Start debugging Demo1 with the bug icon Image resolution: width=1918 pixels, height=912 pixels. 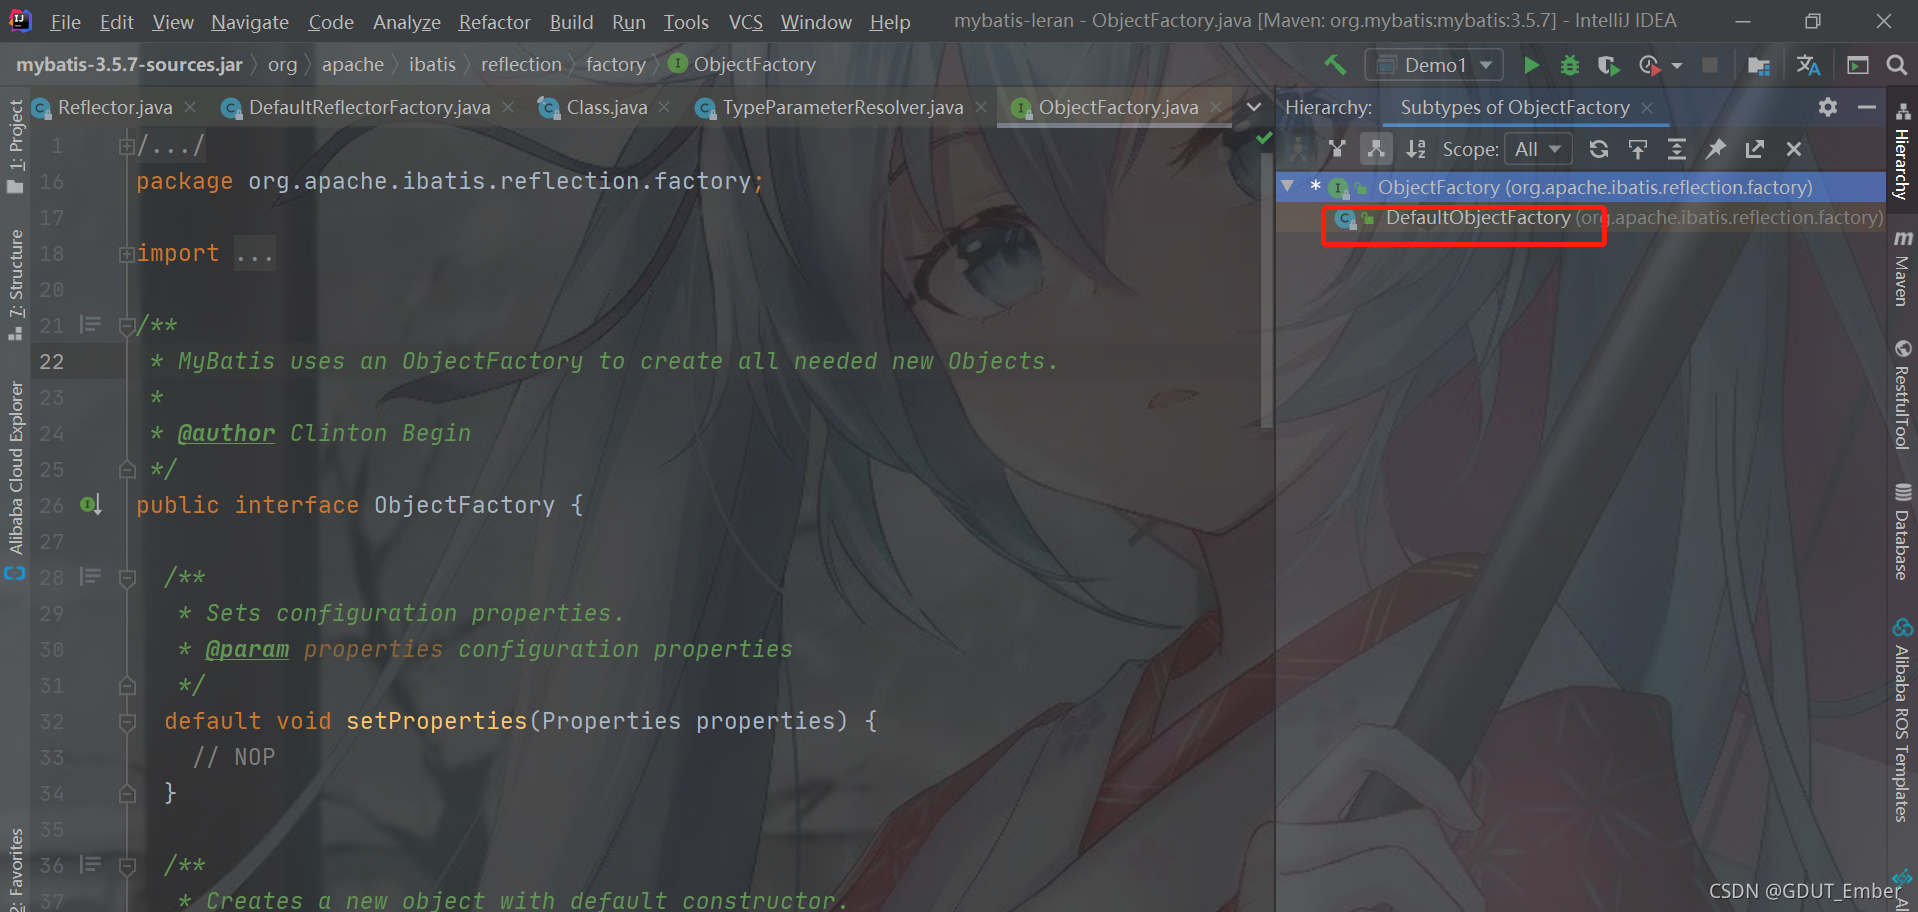pyautogui.click(x=1570, y=65)
